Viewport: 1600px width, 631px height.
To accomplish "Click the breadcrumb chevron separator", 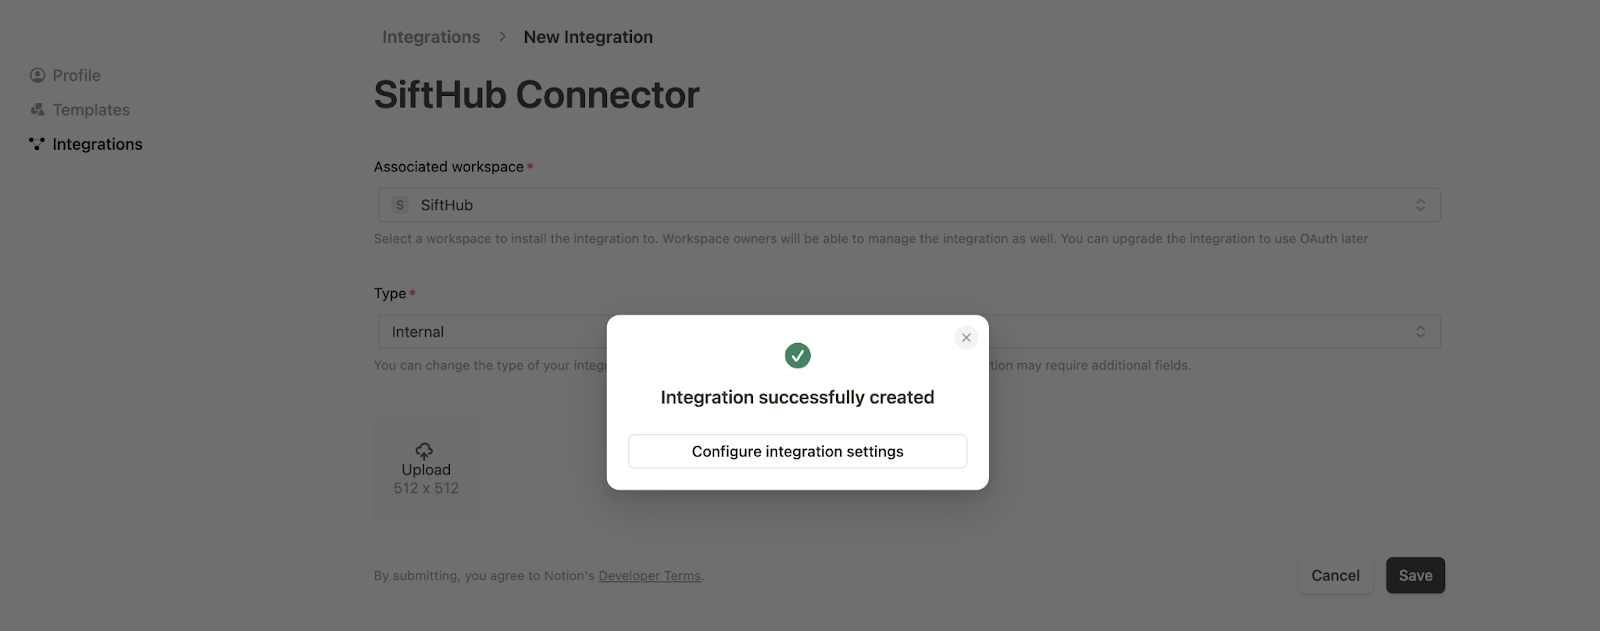I will tap(502, 37).
